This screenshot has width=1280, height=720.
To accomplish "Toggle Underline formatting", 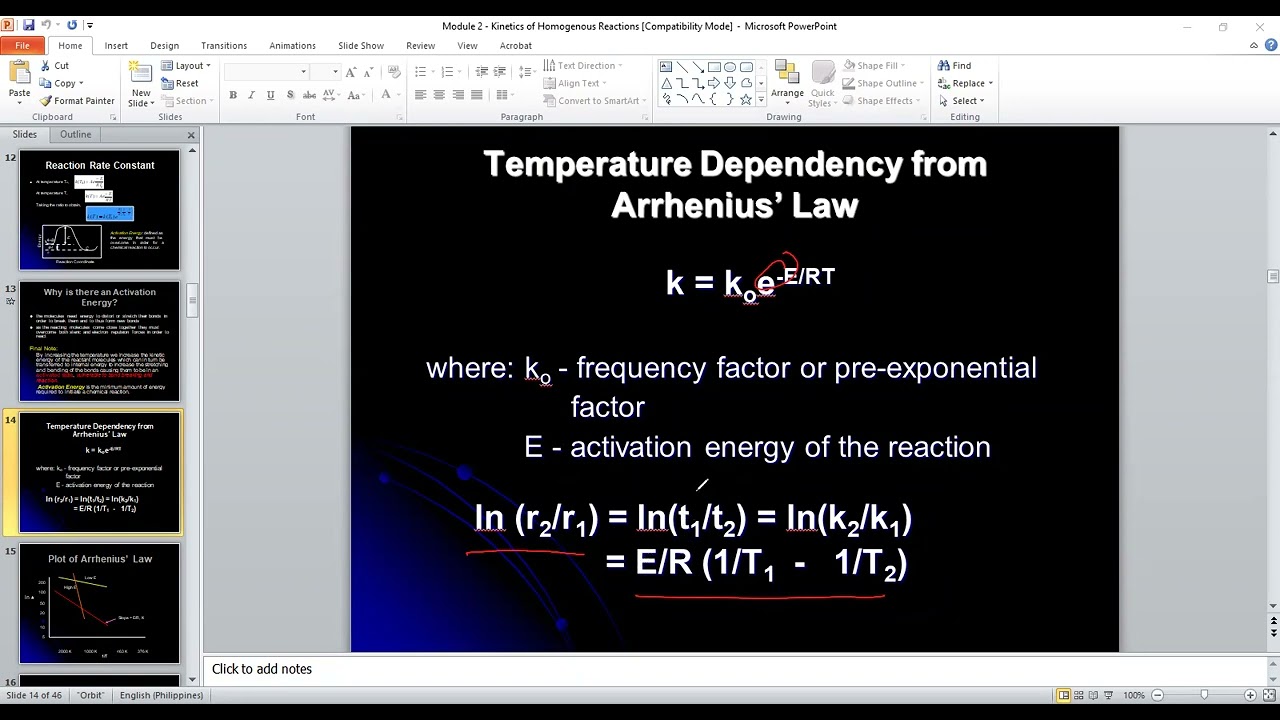I will (271, 95).
